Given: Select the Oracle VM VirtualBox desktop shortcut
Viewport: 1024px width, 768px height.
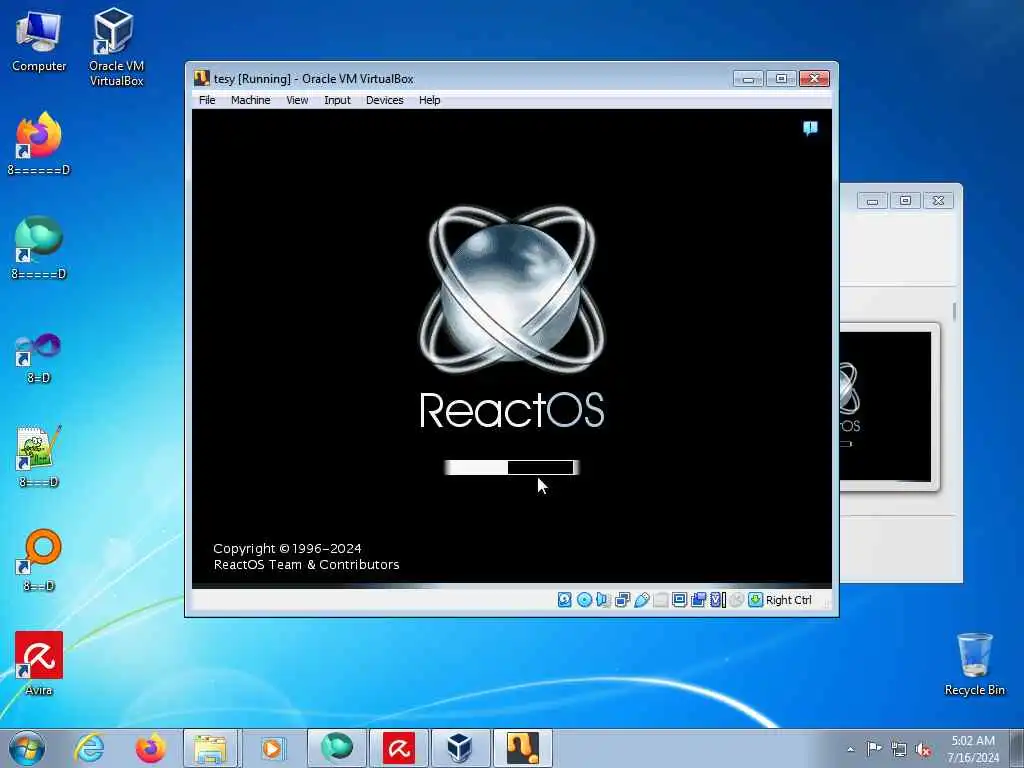Looking at the screenshot, I should pos(116,47).
